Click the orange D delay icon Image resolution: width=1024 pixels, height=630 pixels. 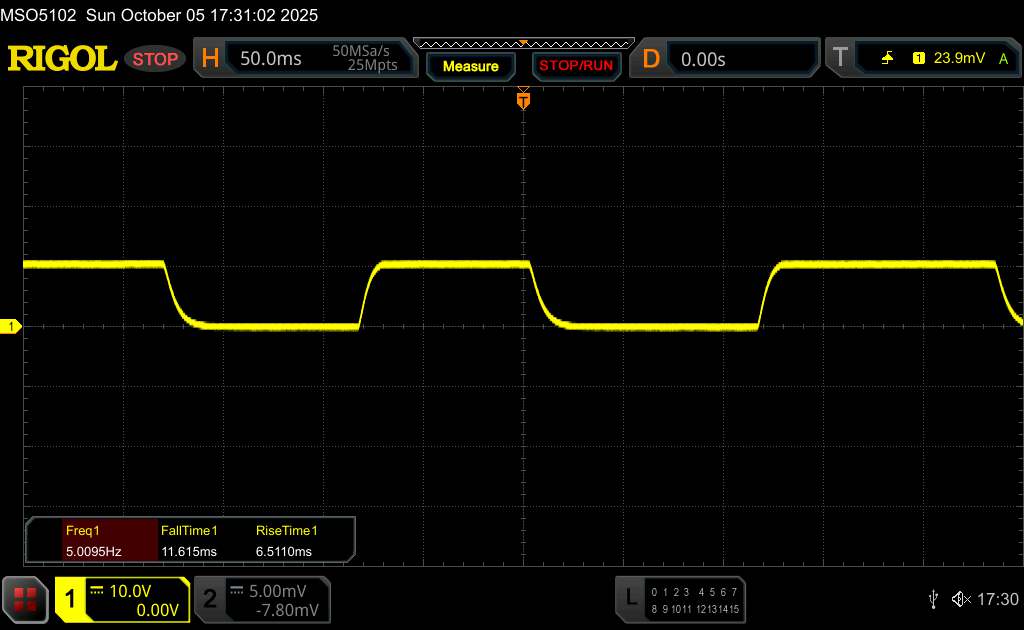651,59
